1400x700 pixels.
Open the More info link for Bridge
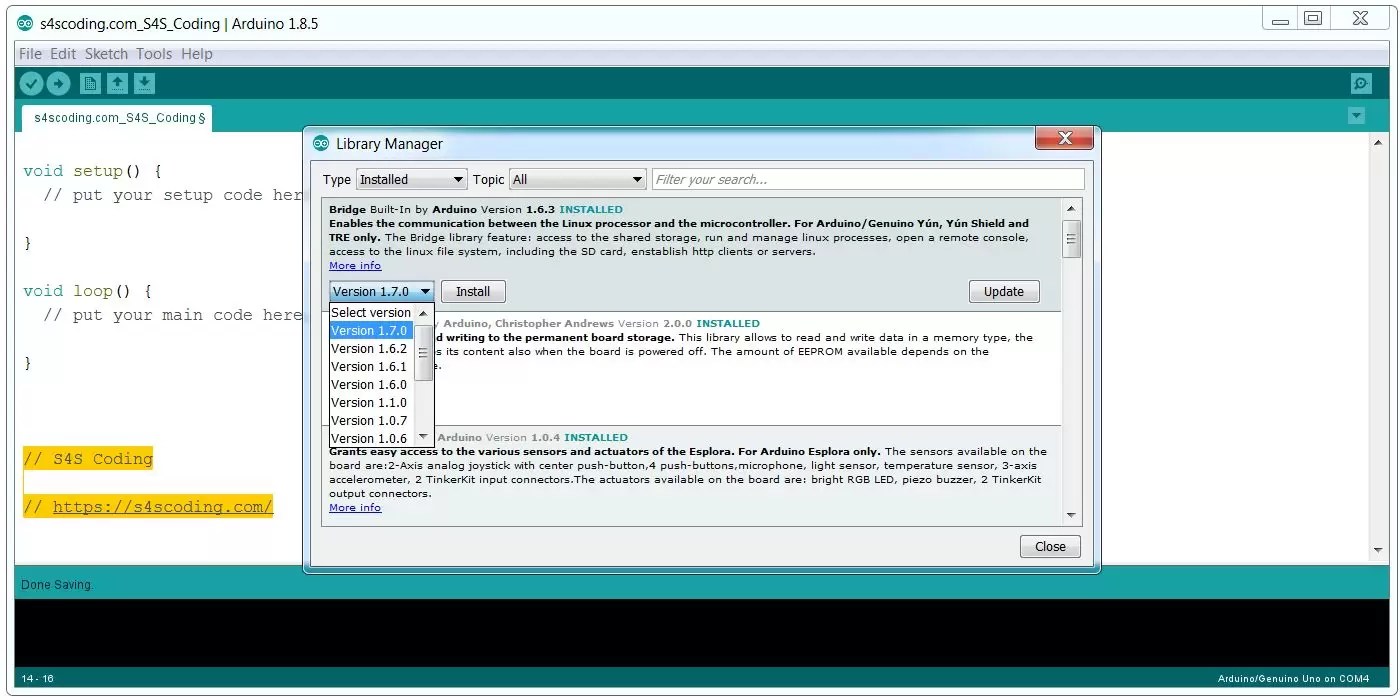tap(355, 265)
